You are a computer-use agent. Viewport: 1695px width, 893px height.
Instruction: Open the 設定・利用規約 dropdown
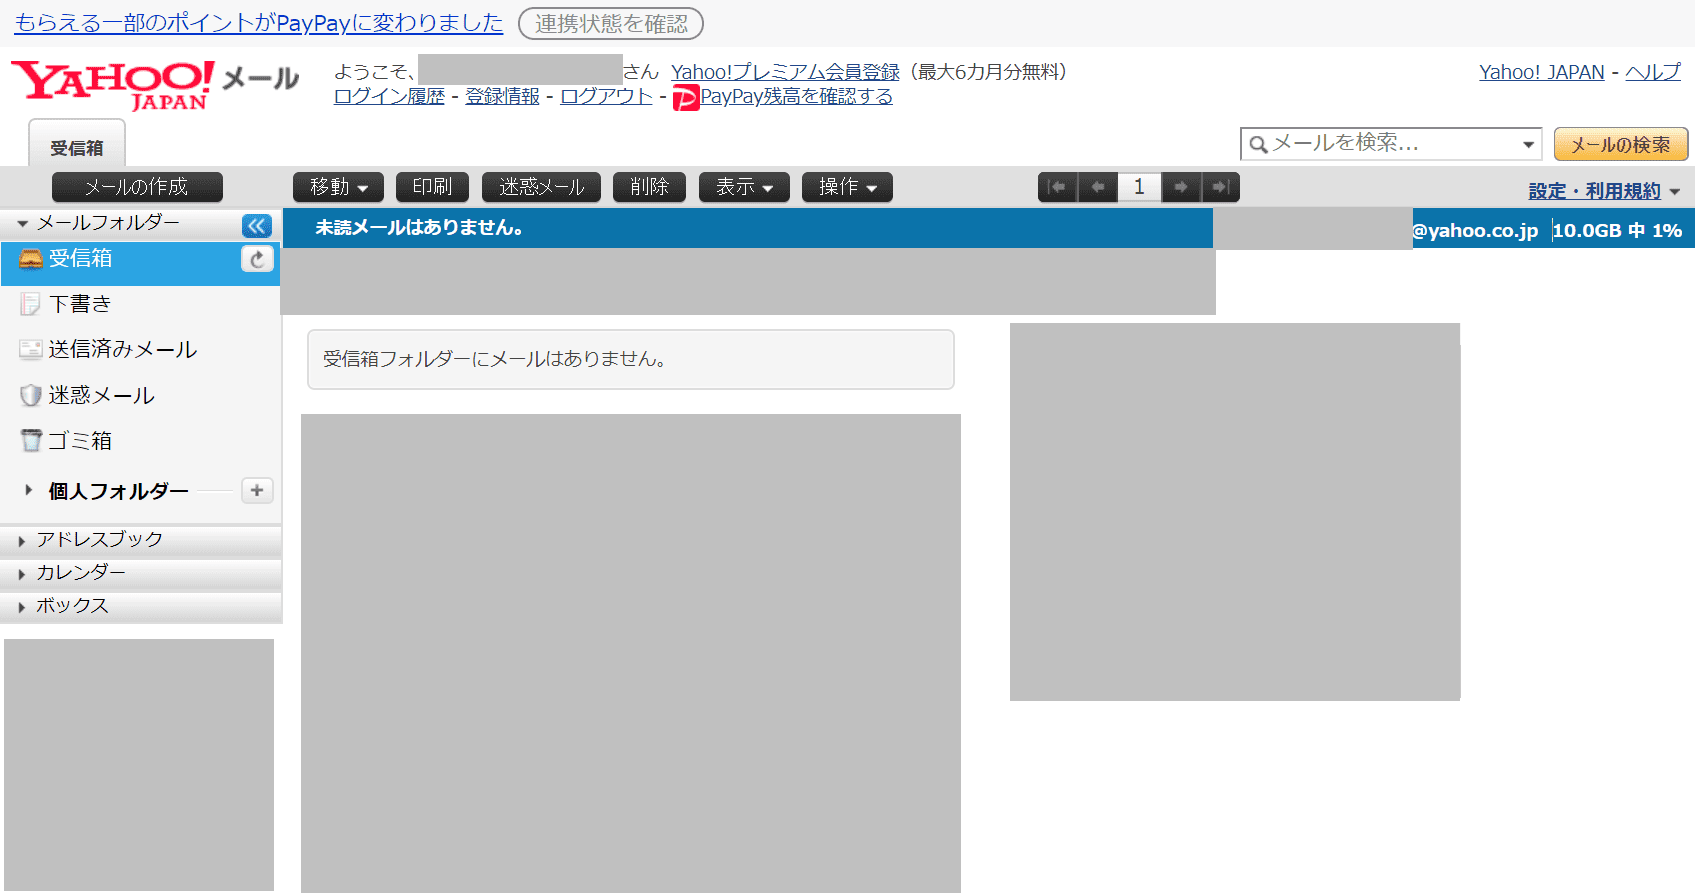click(x=1604, y=191)
